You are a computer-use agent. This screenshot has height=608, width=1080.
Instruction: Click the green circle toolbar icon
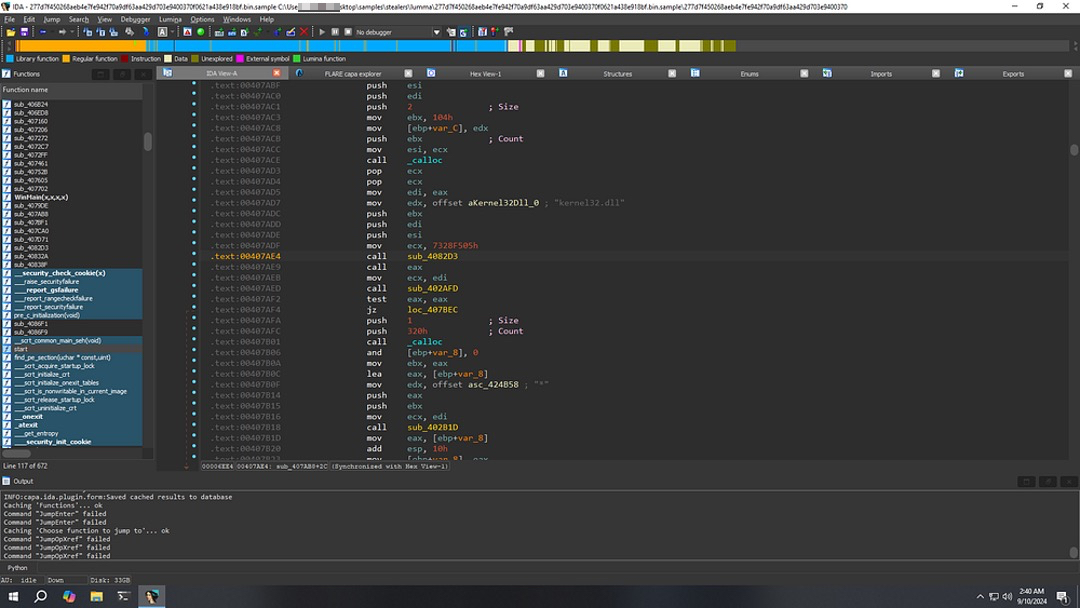point(200,32)
